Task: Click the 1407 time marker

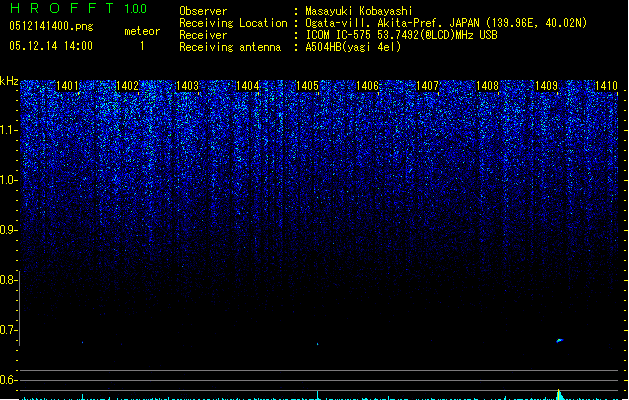Action: pyautogui.click(x=428, y=85)
